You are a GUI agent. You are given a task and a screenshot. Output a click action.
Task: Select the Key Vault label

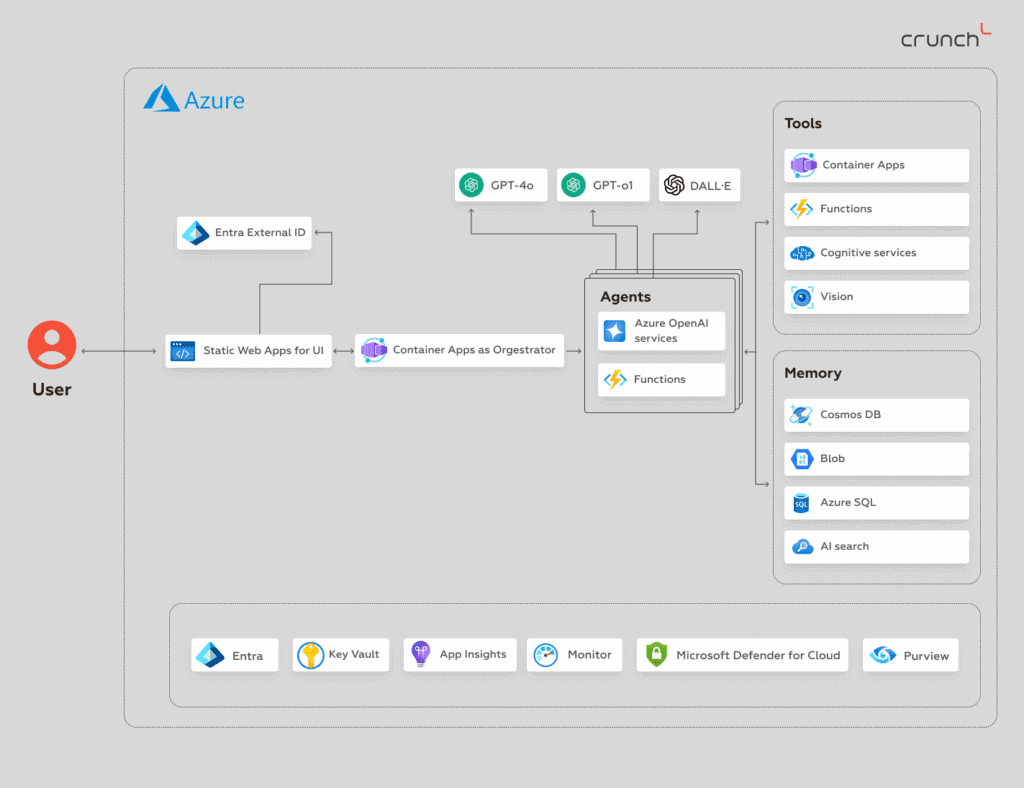pyautogui.click(x=353, y=654)
